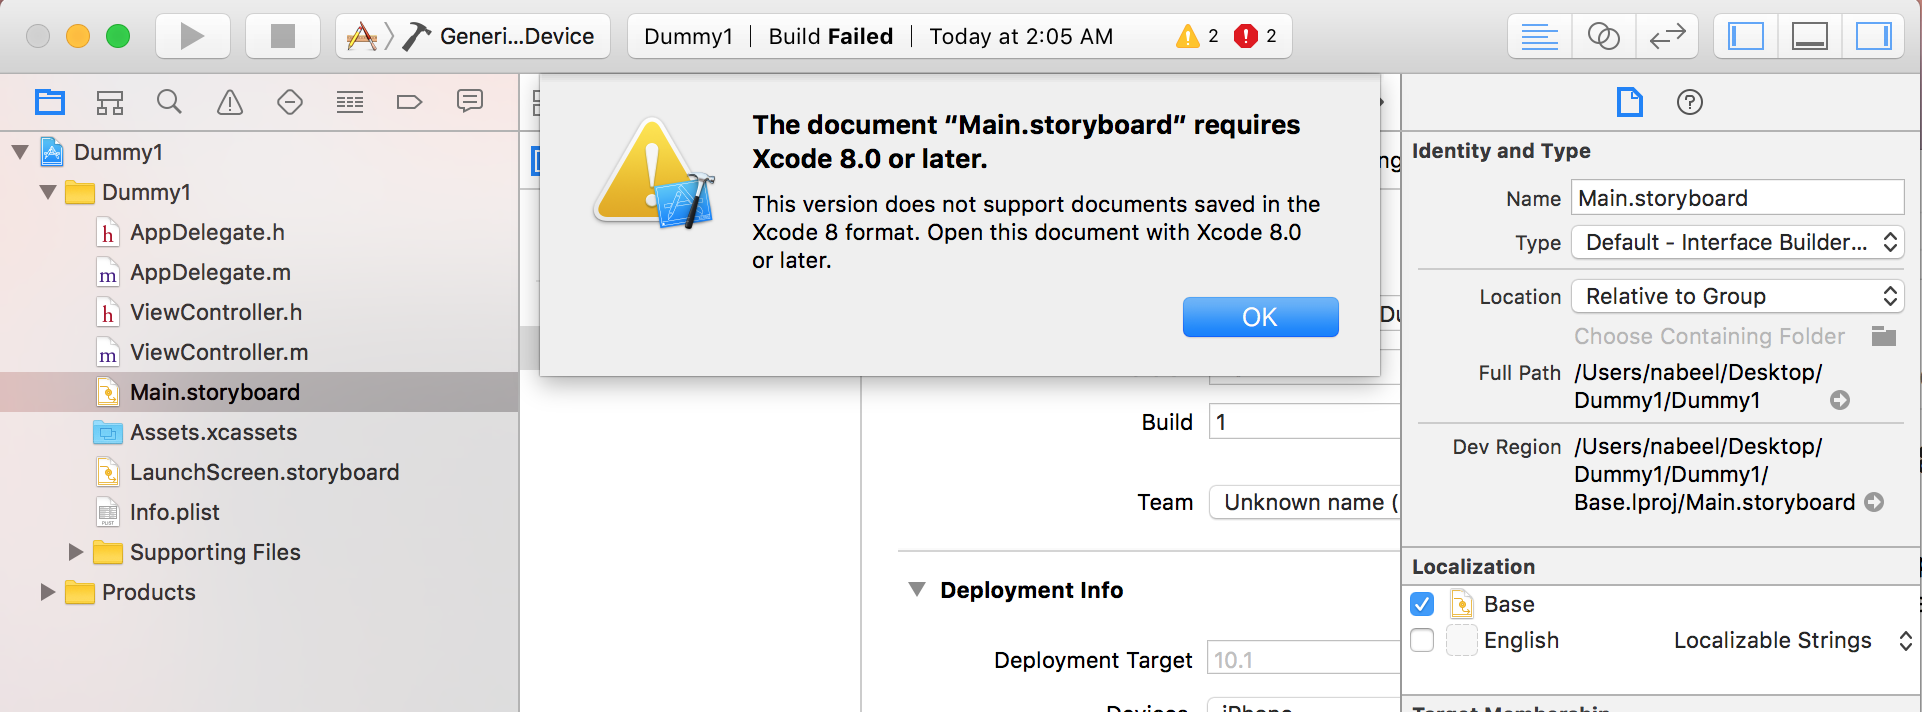Show the File inspector

point(1630,102)
